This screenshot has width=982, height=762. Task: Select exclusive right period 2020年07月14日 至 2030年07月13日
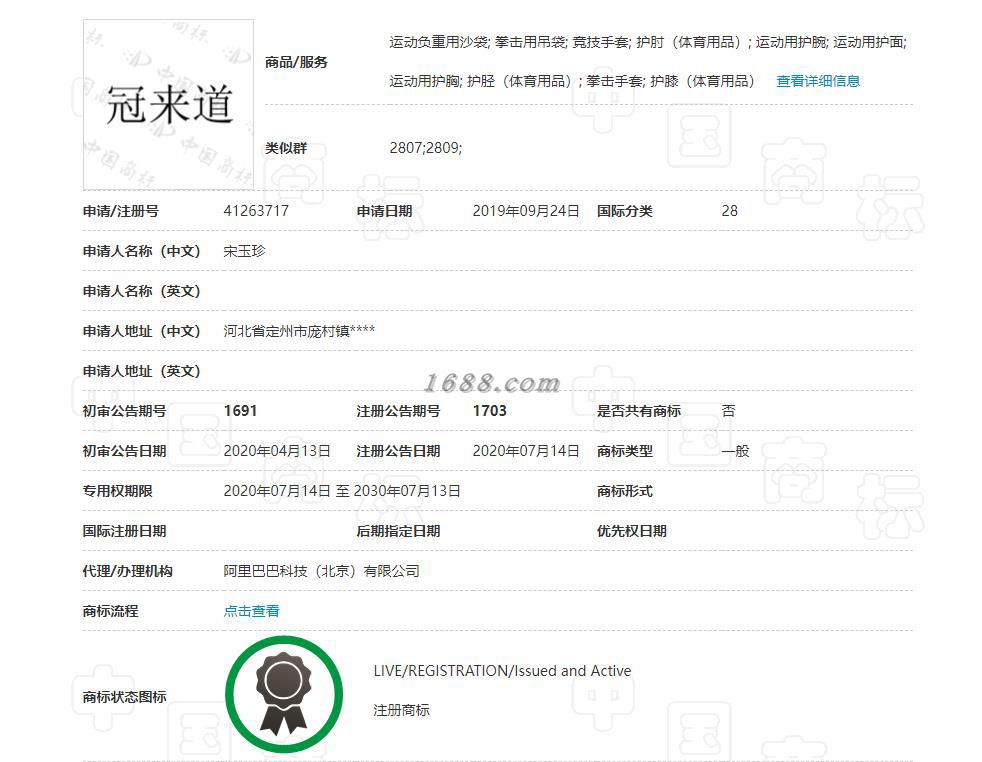342,491
